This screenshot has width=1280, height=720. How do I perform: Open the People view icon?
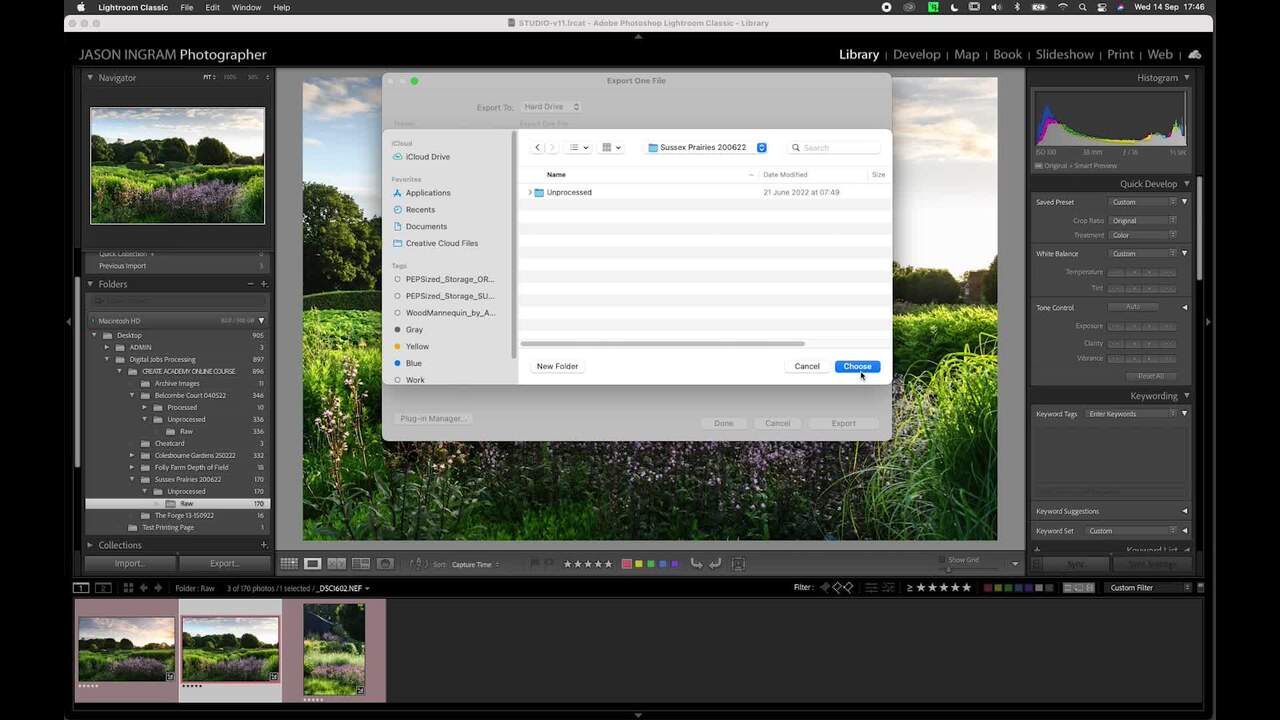click(385, 563)
